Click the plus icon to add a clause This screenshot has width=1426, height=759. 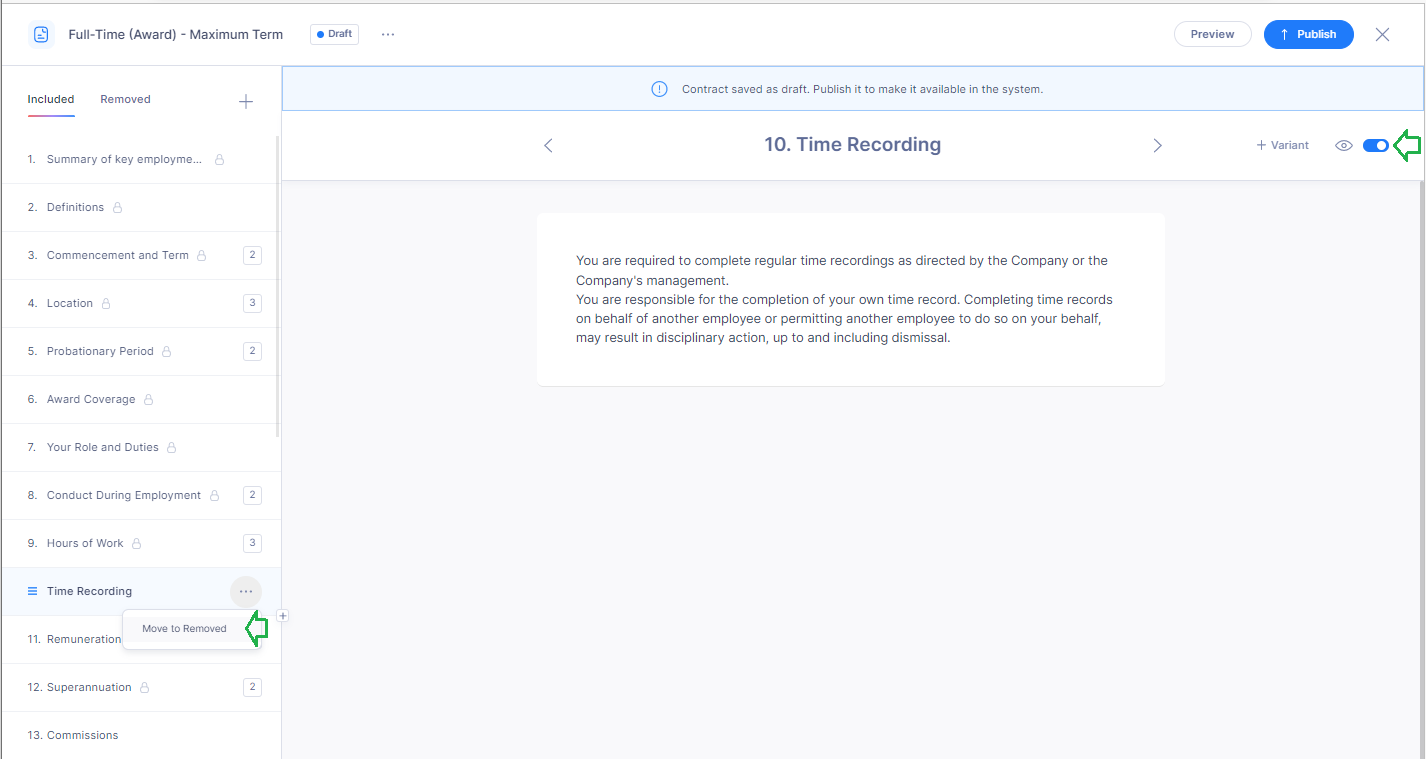tap(246, 102)
